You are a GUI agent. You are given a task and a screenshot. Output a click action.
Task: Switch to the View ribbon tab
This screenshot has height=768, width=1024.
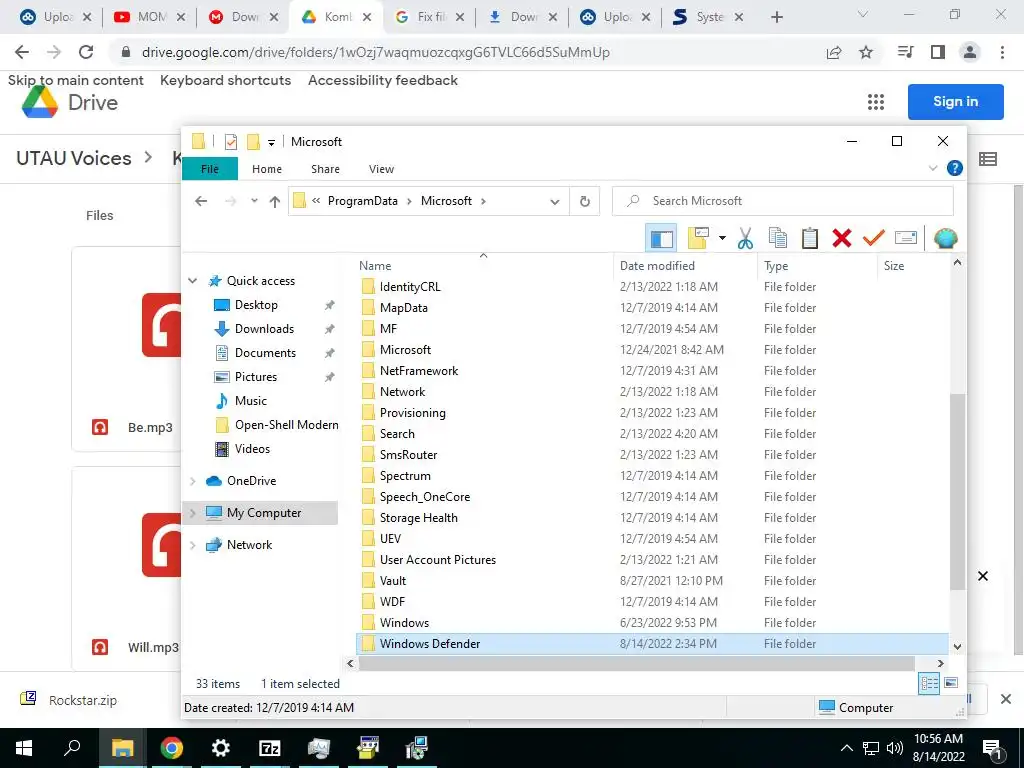coord(381,169)
